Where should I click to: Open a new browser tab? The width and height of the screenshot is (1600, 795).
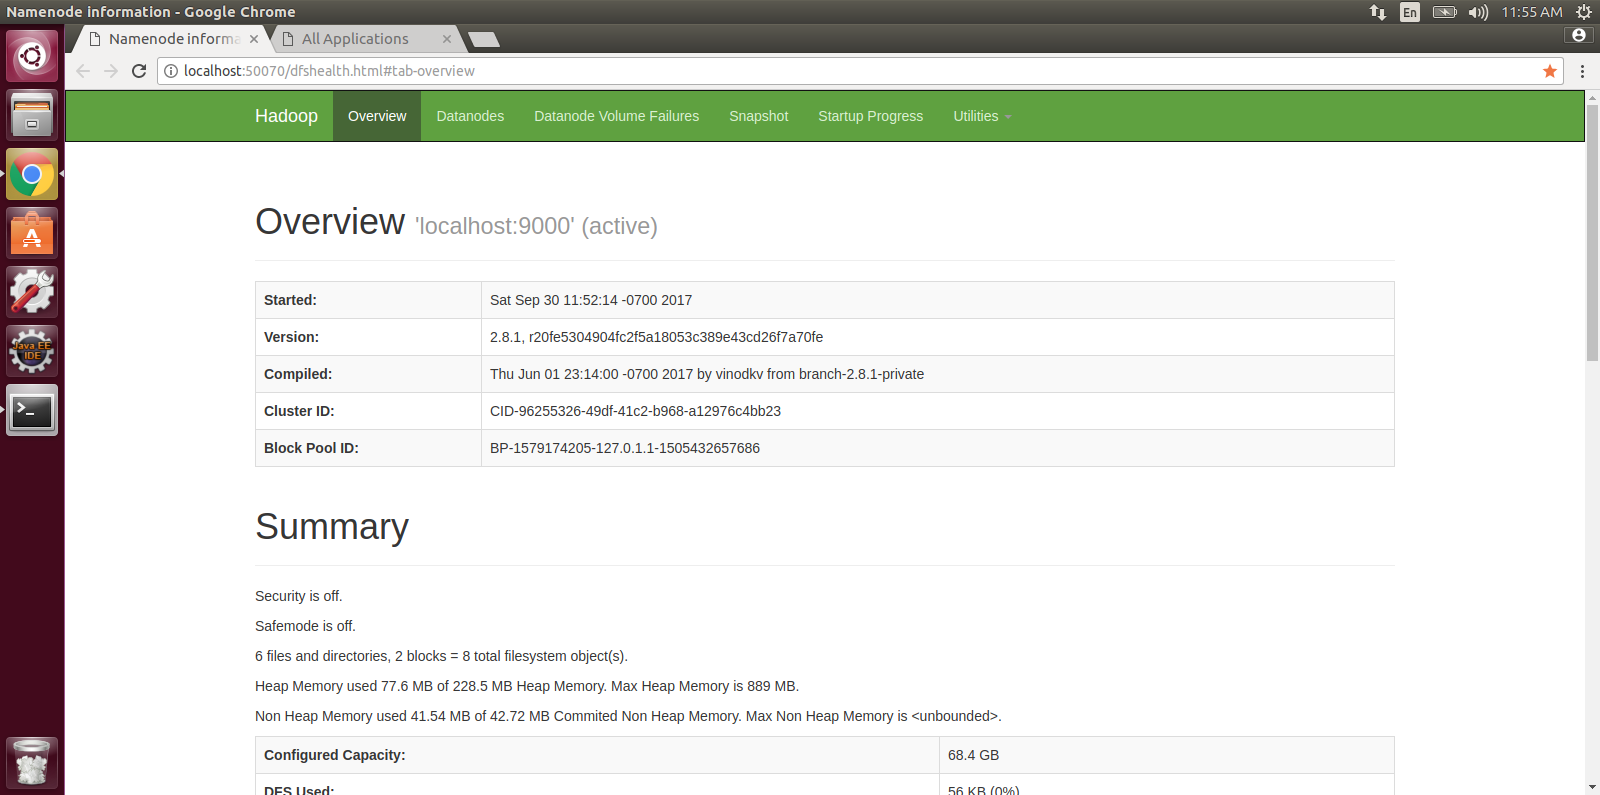(x=484, y=39)
